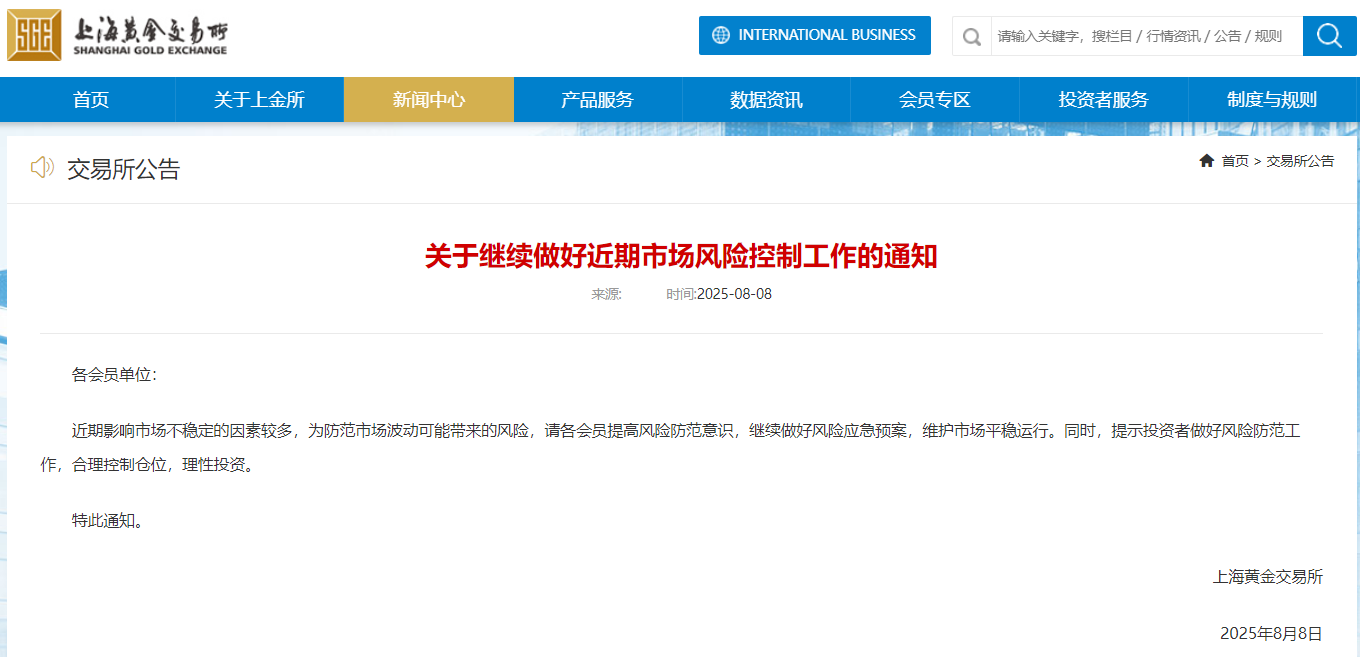Click the blue search submit button
Viewport: 1360px width, 657px height.
[x=1330, y=36]
